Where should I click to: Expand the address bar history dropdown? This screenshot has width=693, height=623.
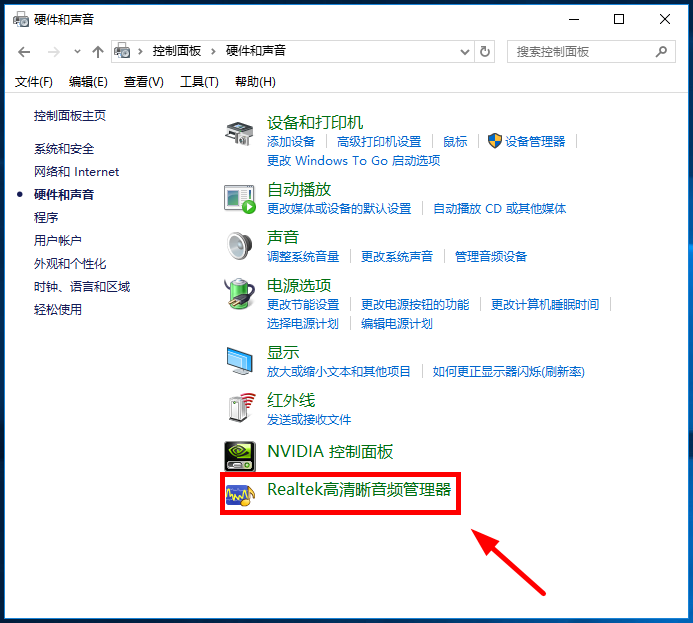tap(465, 51)
